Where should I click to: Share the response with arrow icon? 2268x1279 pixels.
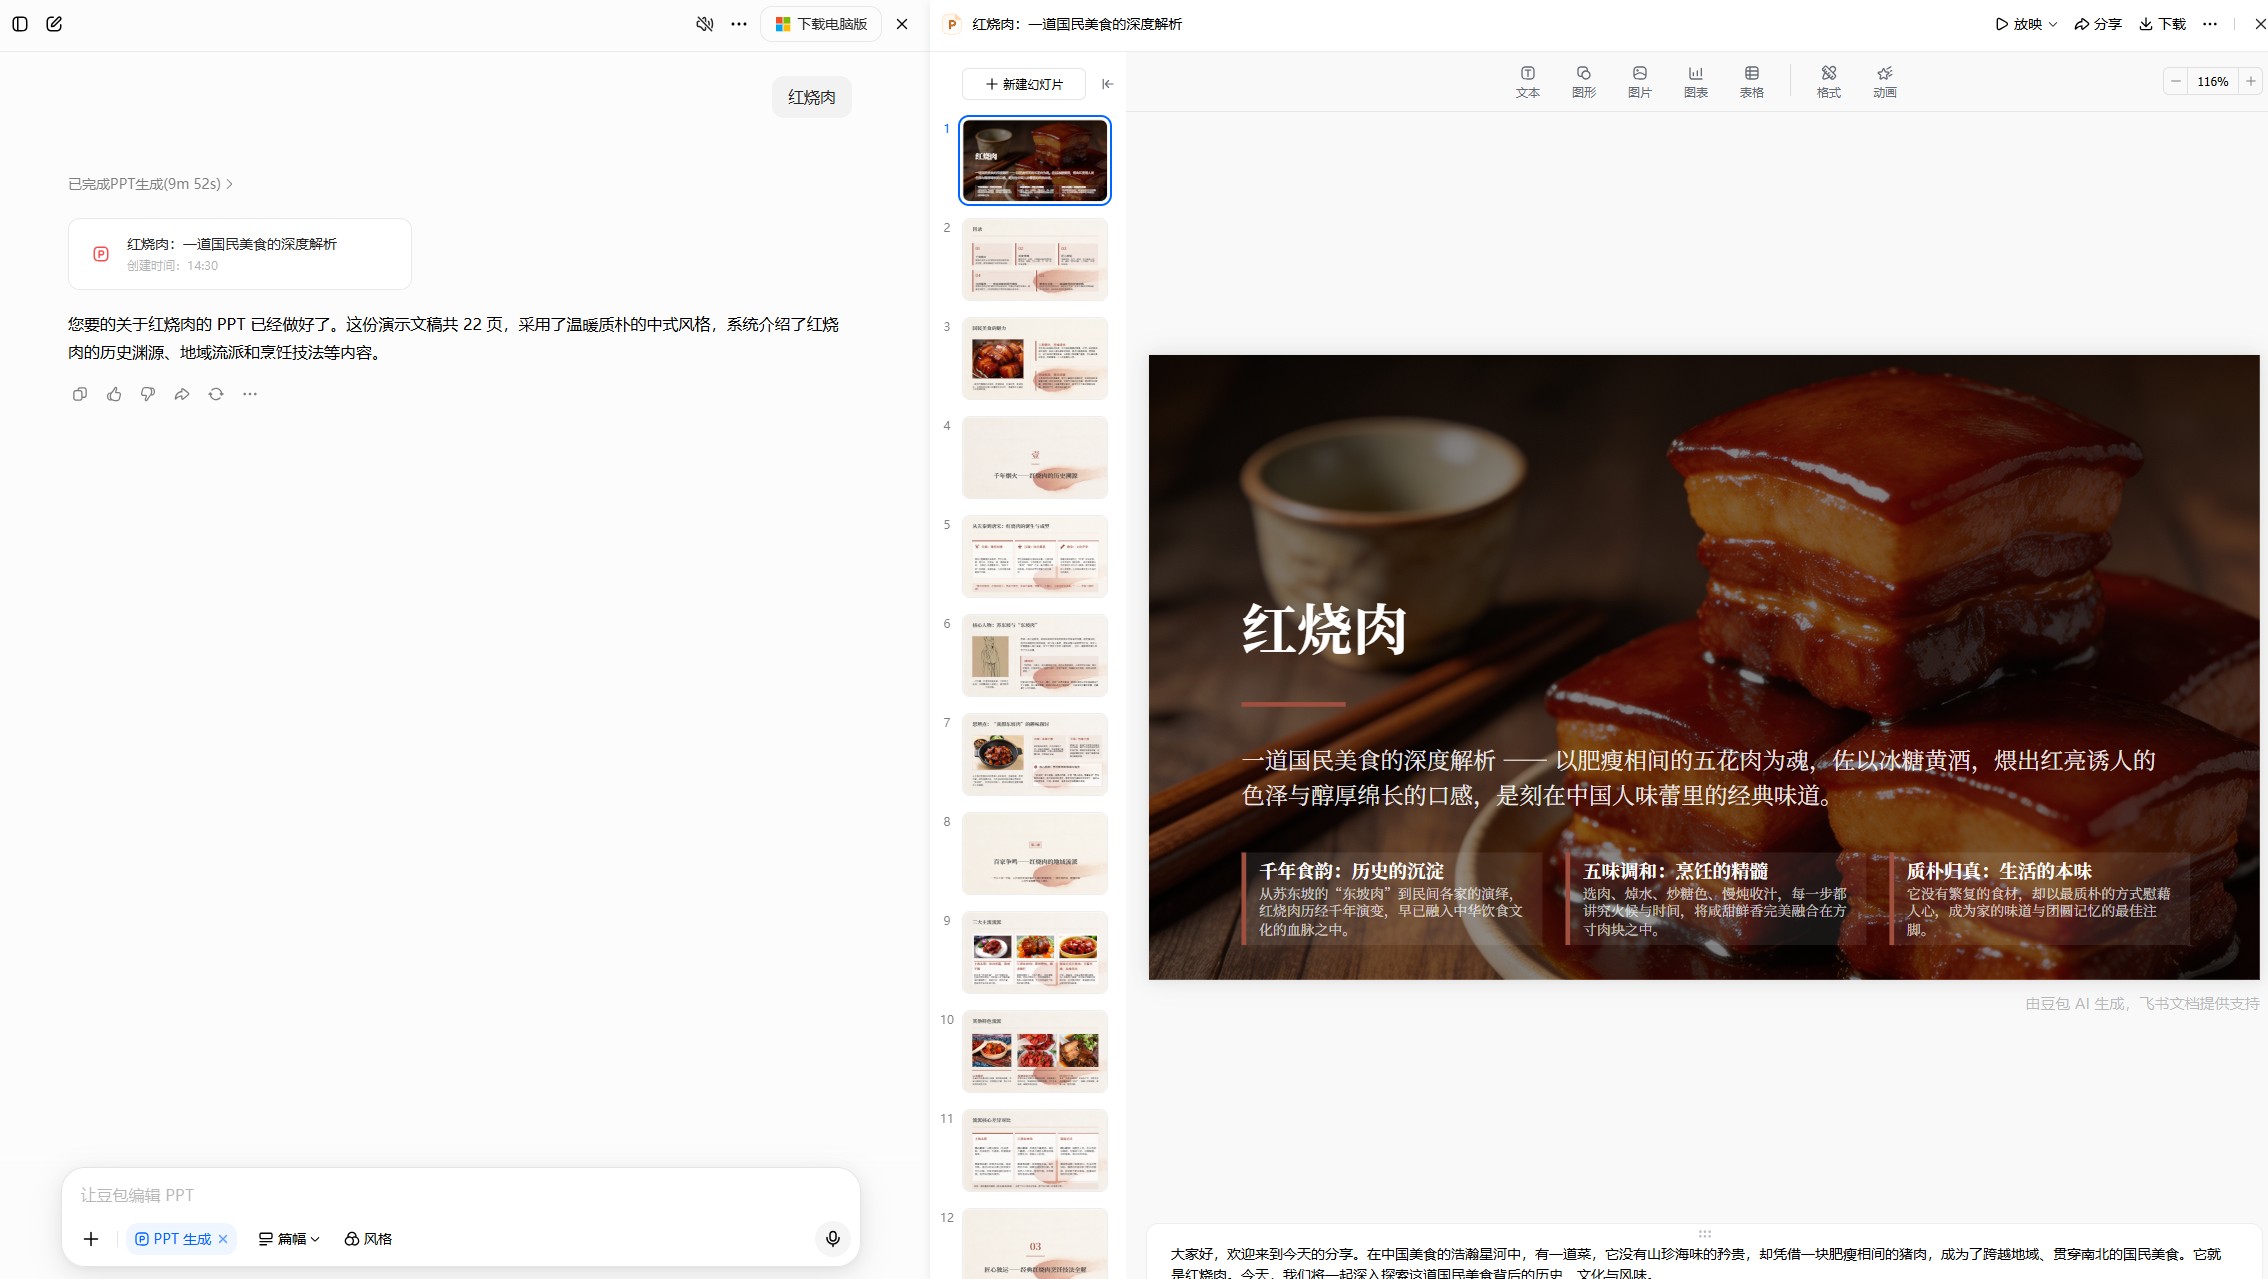(182, 394)
